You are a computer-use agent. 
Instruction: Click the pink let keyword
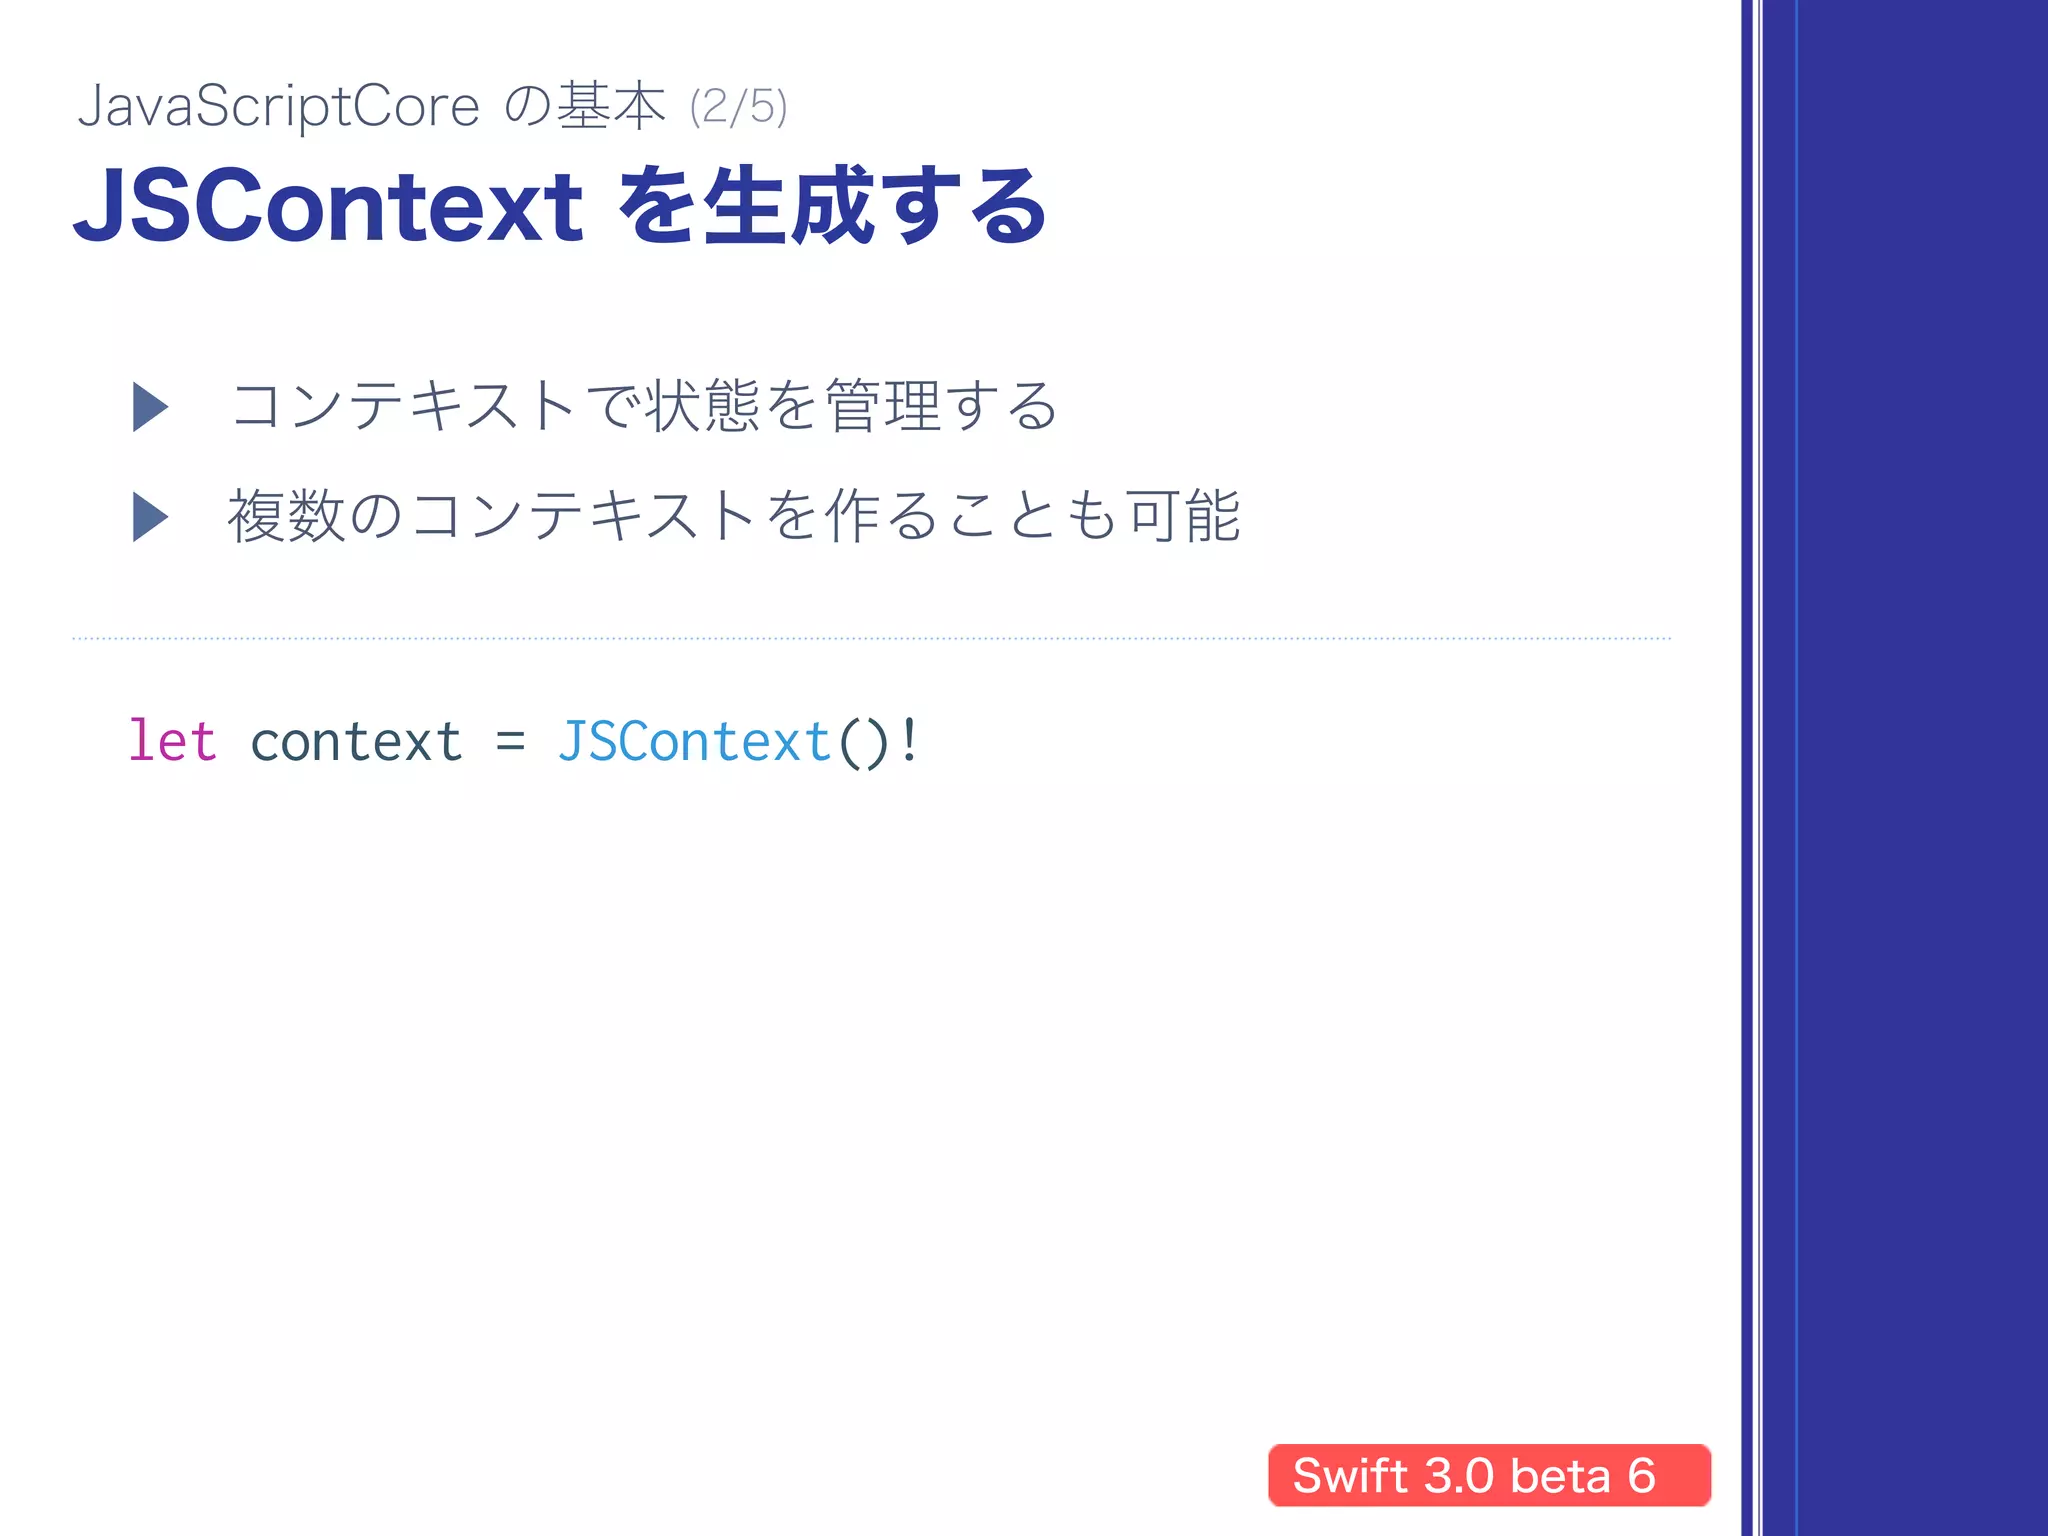click(x=172, y=742)
